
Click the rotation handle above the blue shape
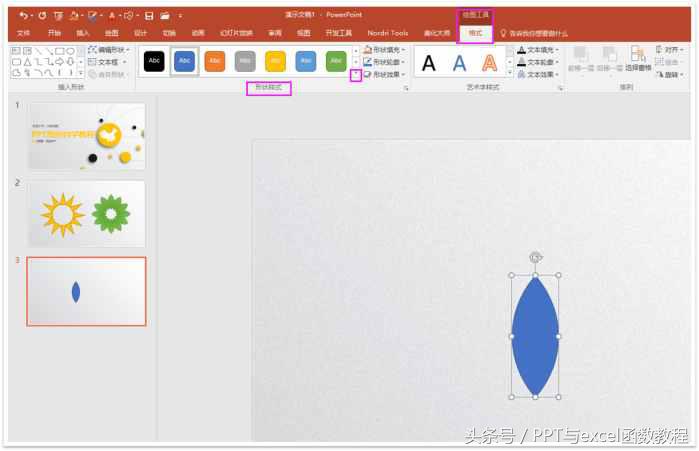[x=535, y=257]
